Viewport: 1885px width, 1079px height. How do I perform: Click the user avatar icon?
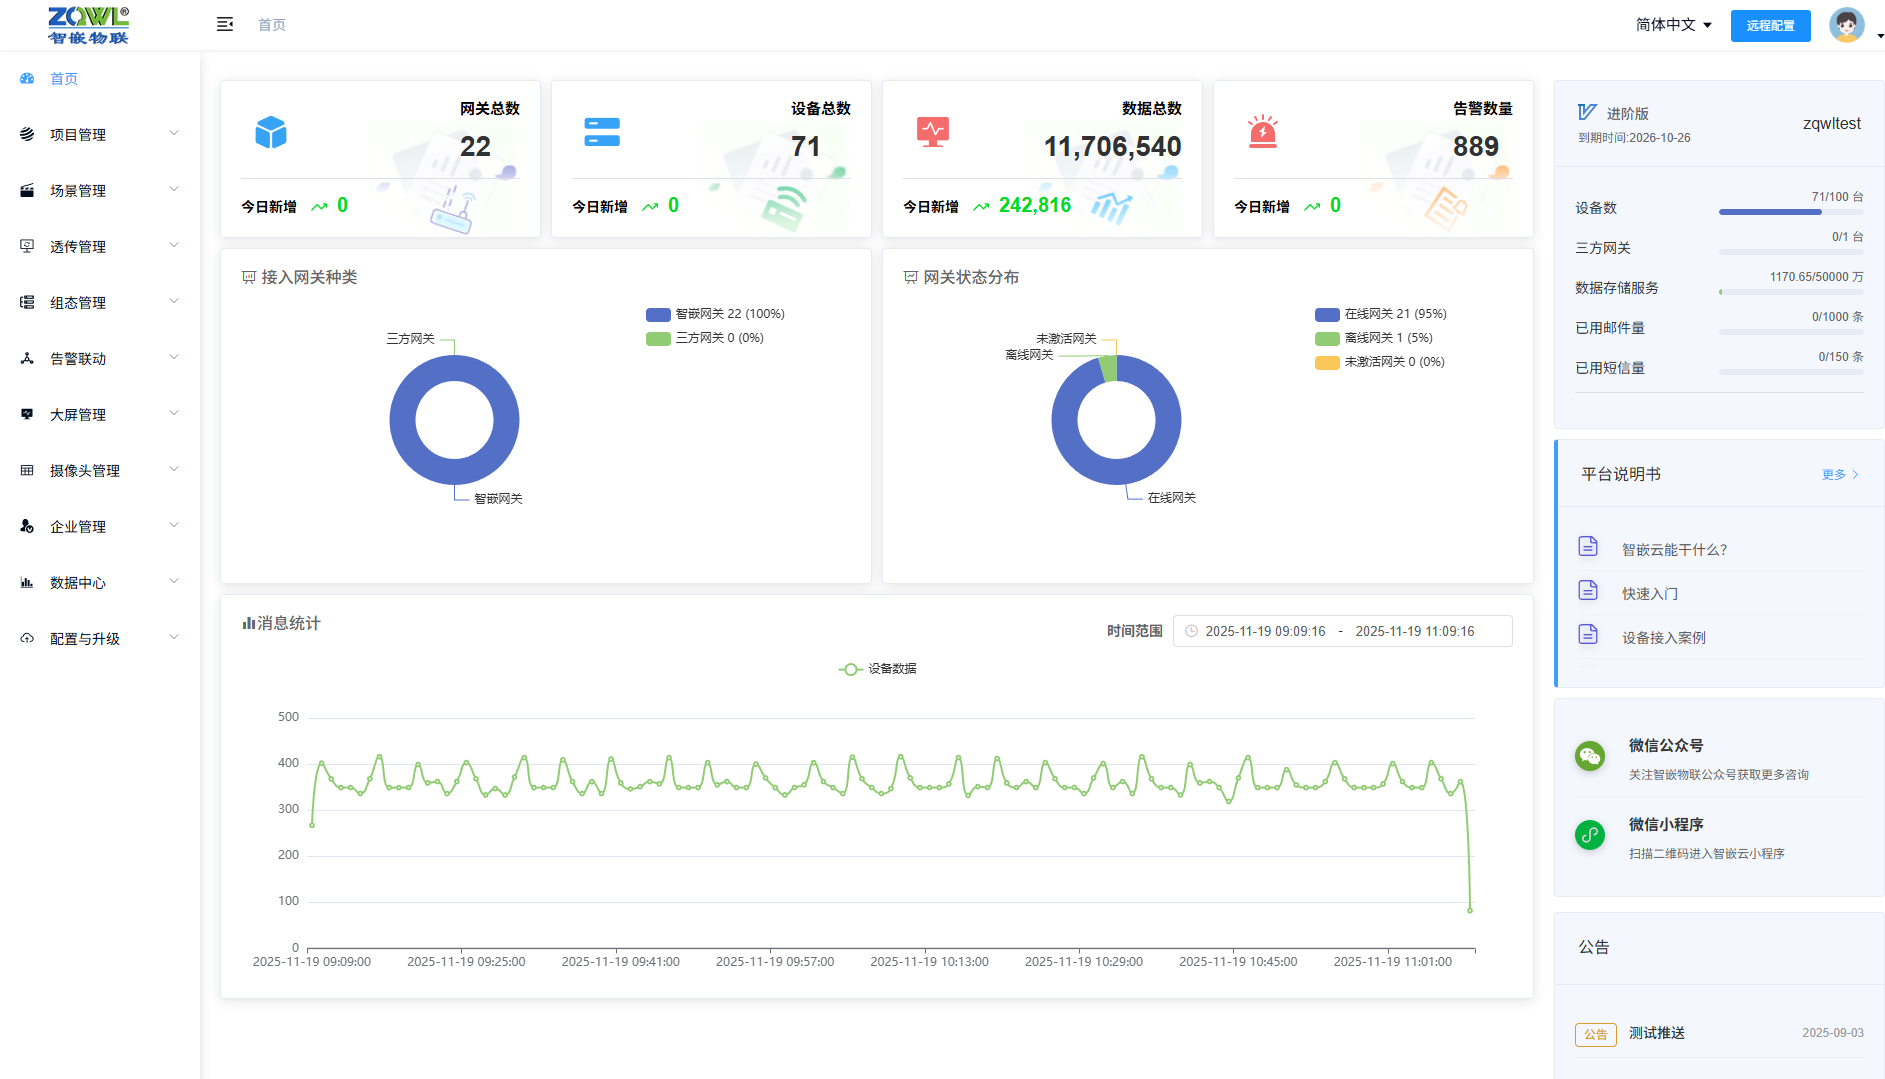1846,25
